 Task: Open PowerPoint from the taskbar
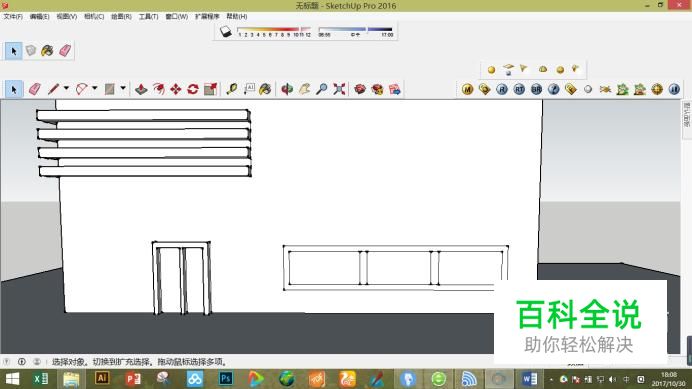click(133, 379)
